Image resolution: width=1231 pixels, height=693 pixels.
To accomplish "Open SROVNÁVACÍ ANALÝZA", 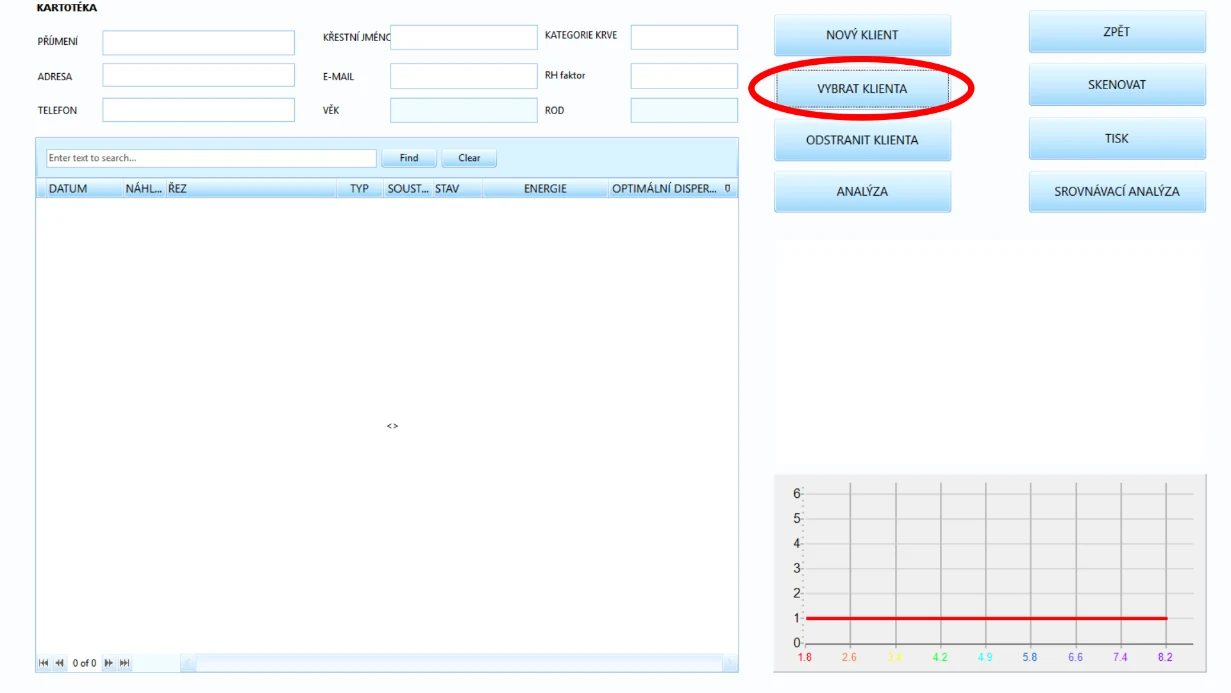I will pyautogui.click(x=1117, y=191).
